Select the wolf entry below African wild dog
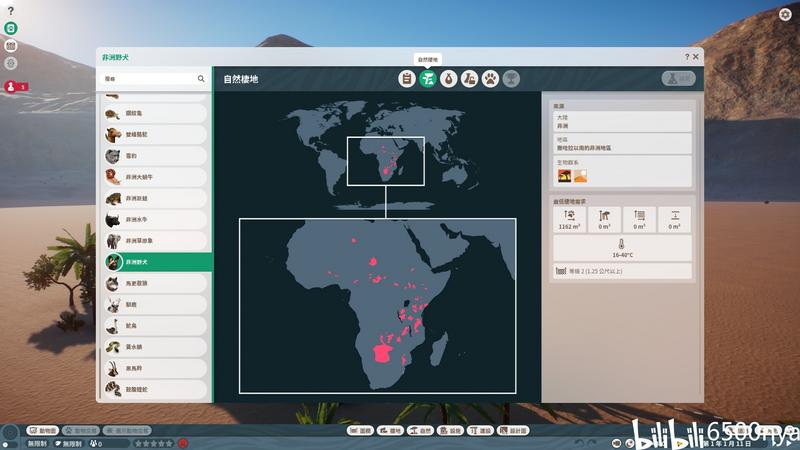This screenshot has height=450, width=800. (155, 283)
